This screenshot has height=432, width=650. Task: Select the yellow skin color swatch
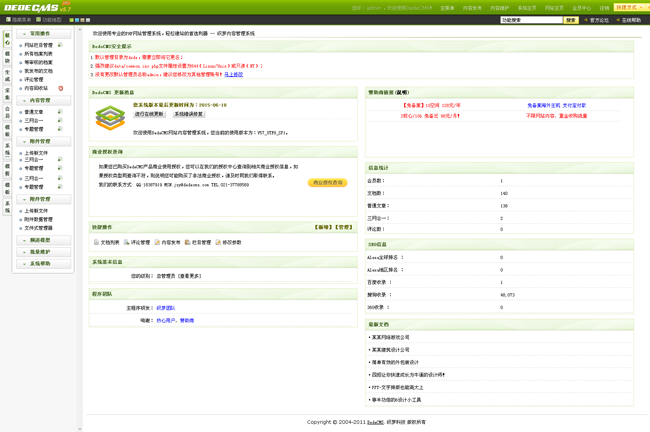point(82,19)
